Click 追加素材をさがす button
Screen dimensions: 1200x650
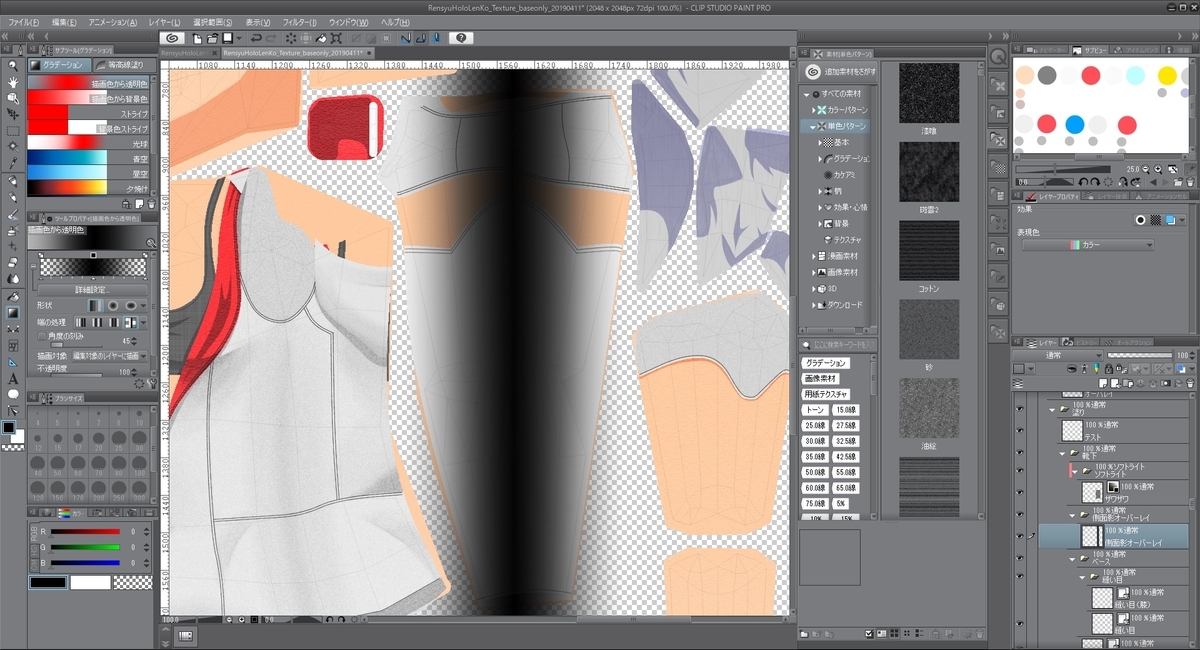coord(838,72)
